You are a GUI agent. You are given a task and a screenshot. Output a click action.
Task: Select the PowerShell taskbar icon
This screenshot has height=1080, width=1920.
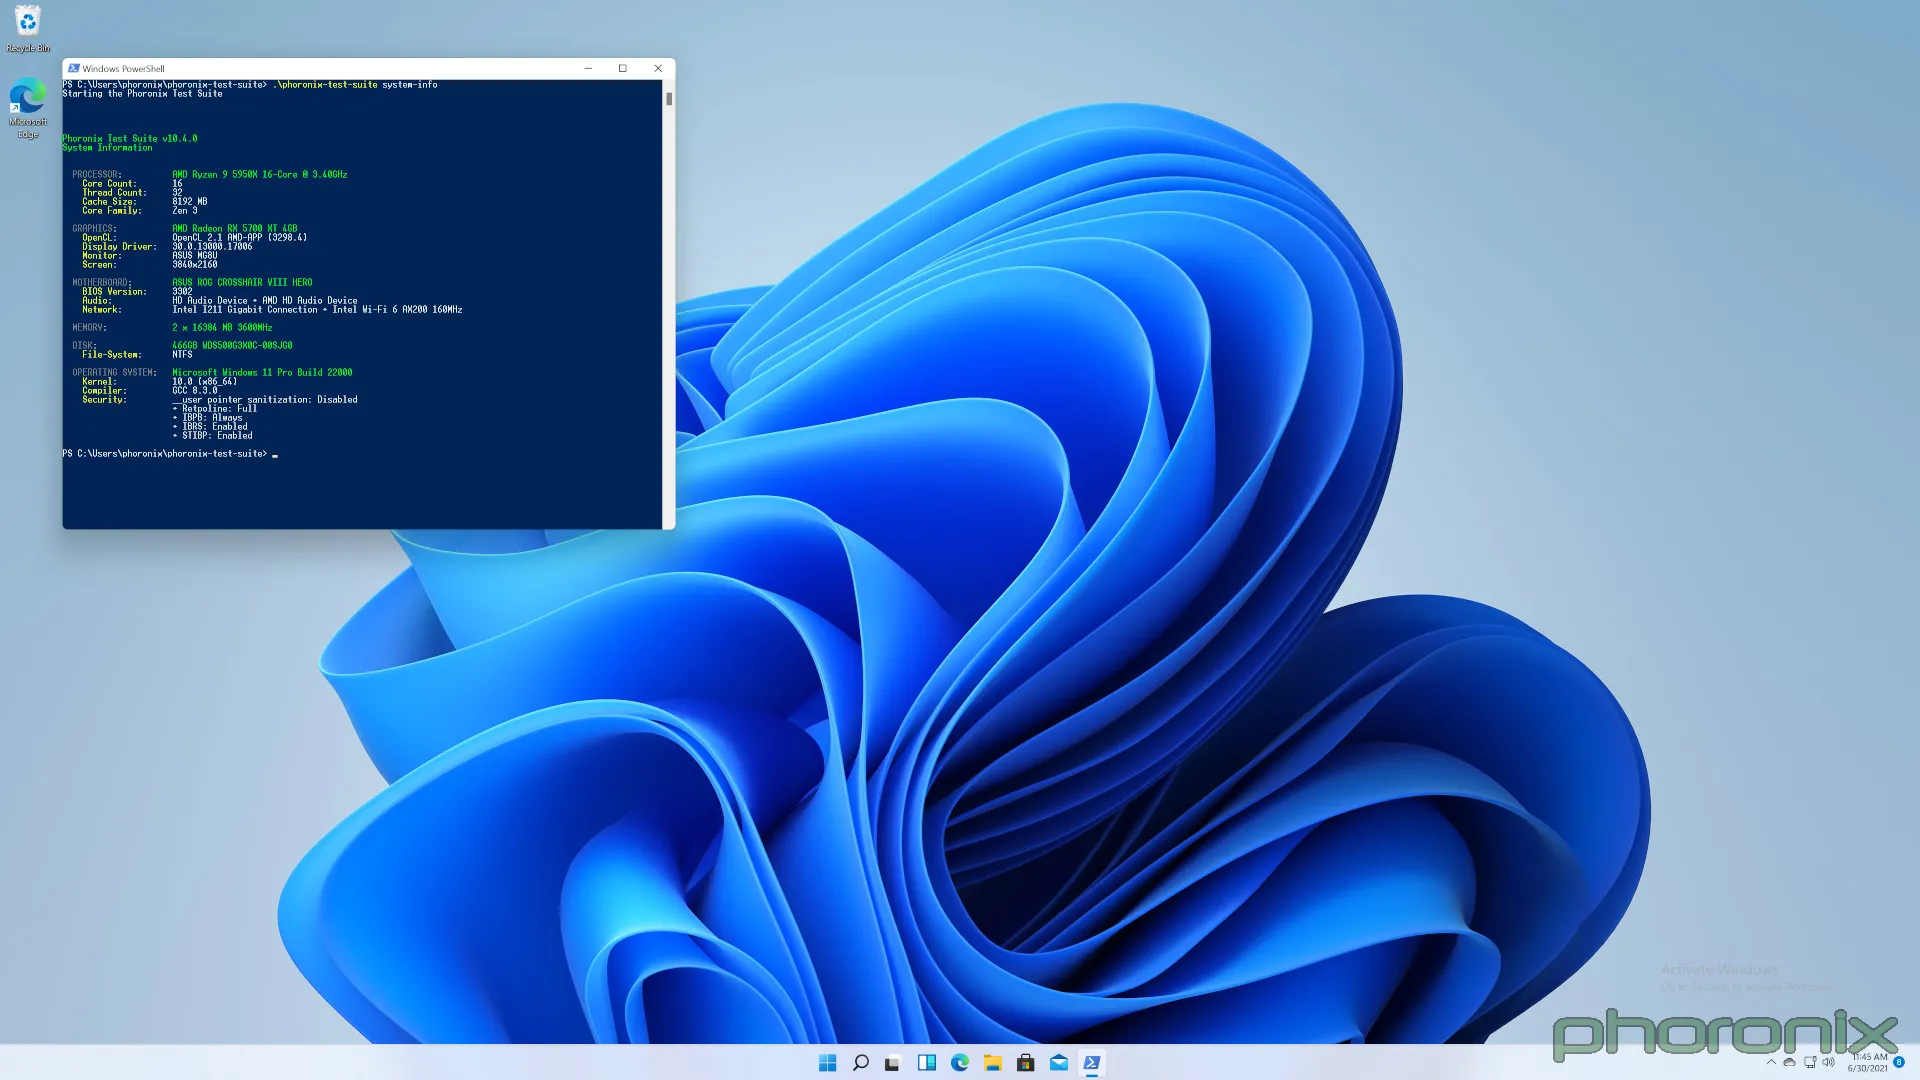click(x=1092, y=1063)
